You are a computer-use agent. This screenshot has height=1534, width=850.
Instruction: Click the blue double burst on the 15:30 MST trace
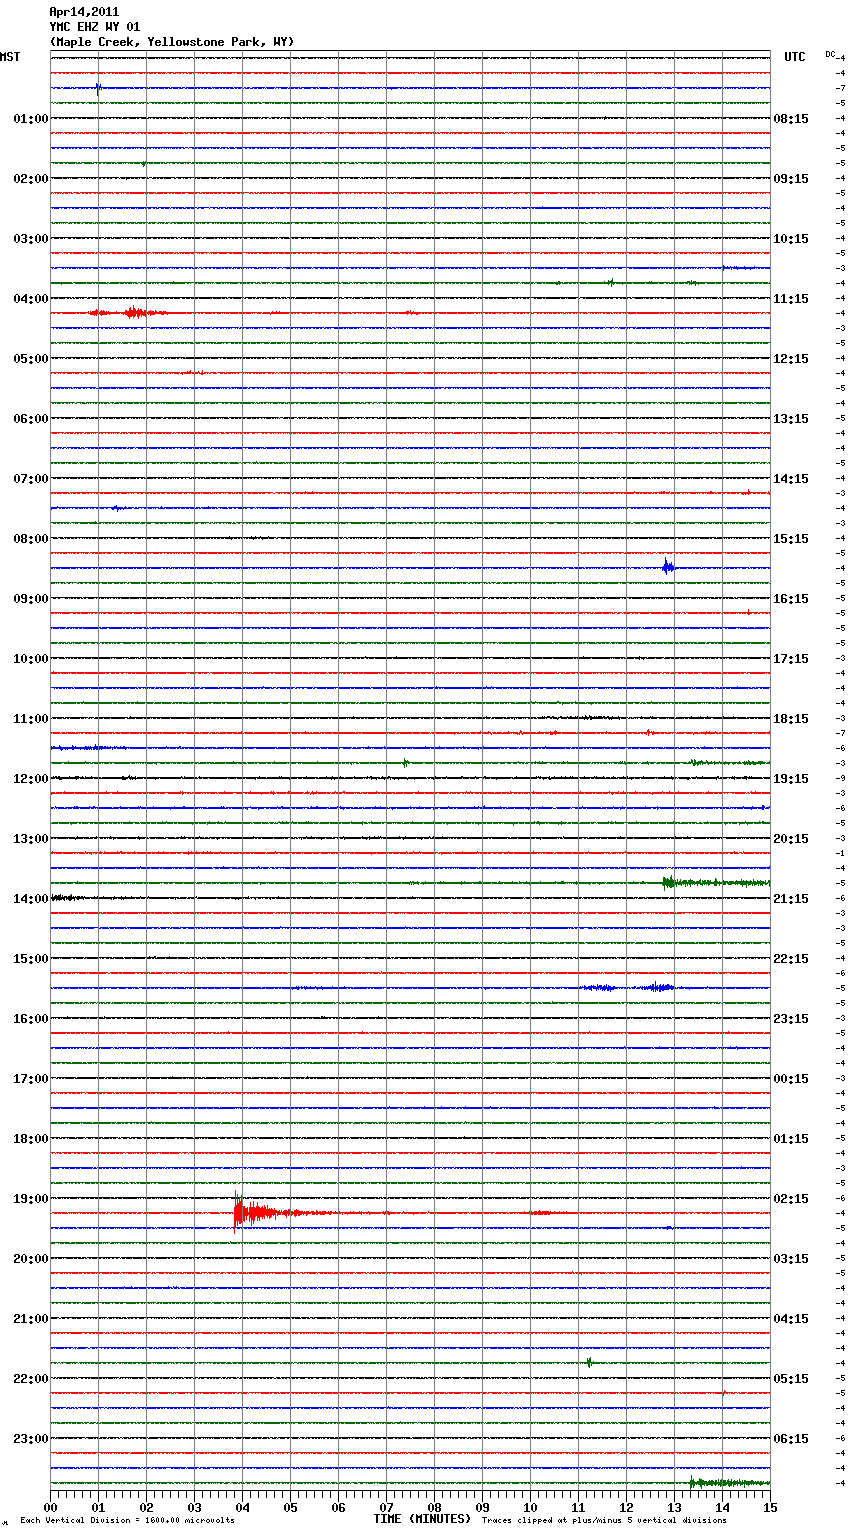click(628, 987)
